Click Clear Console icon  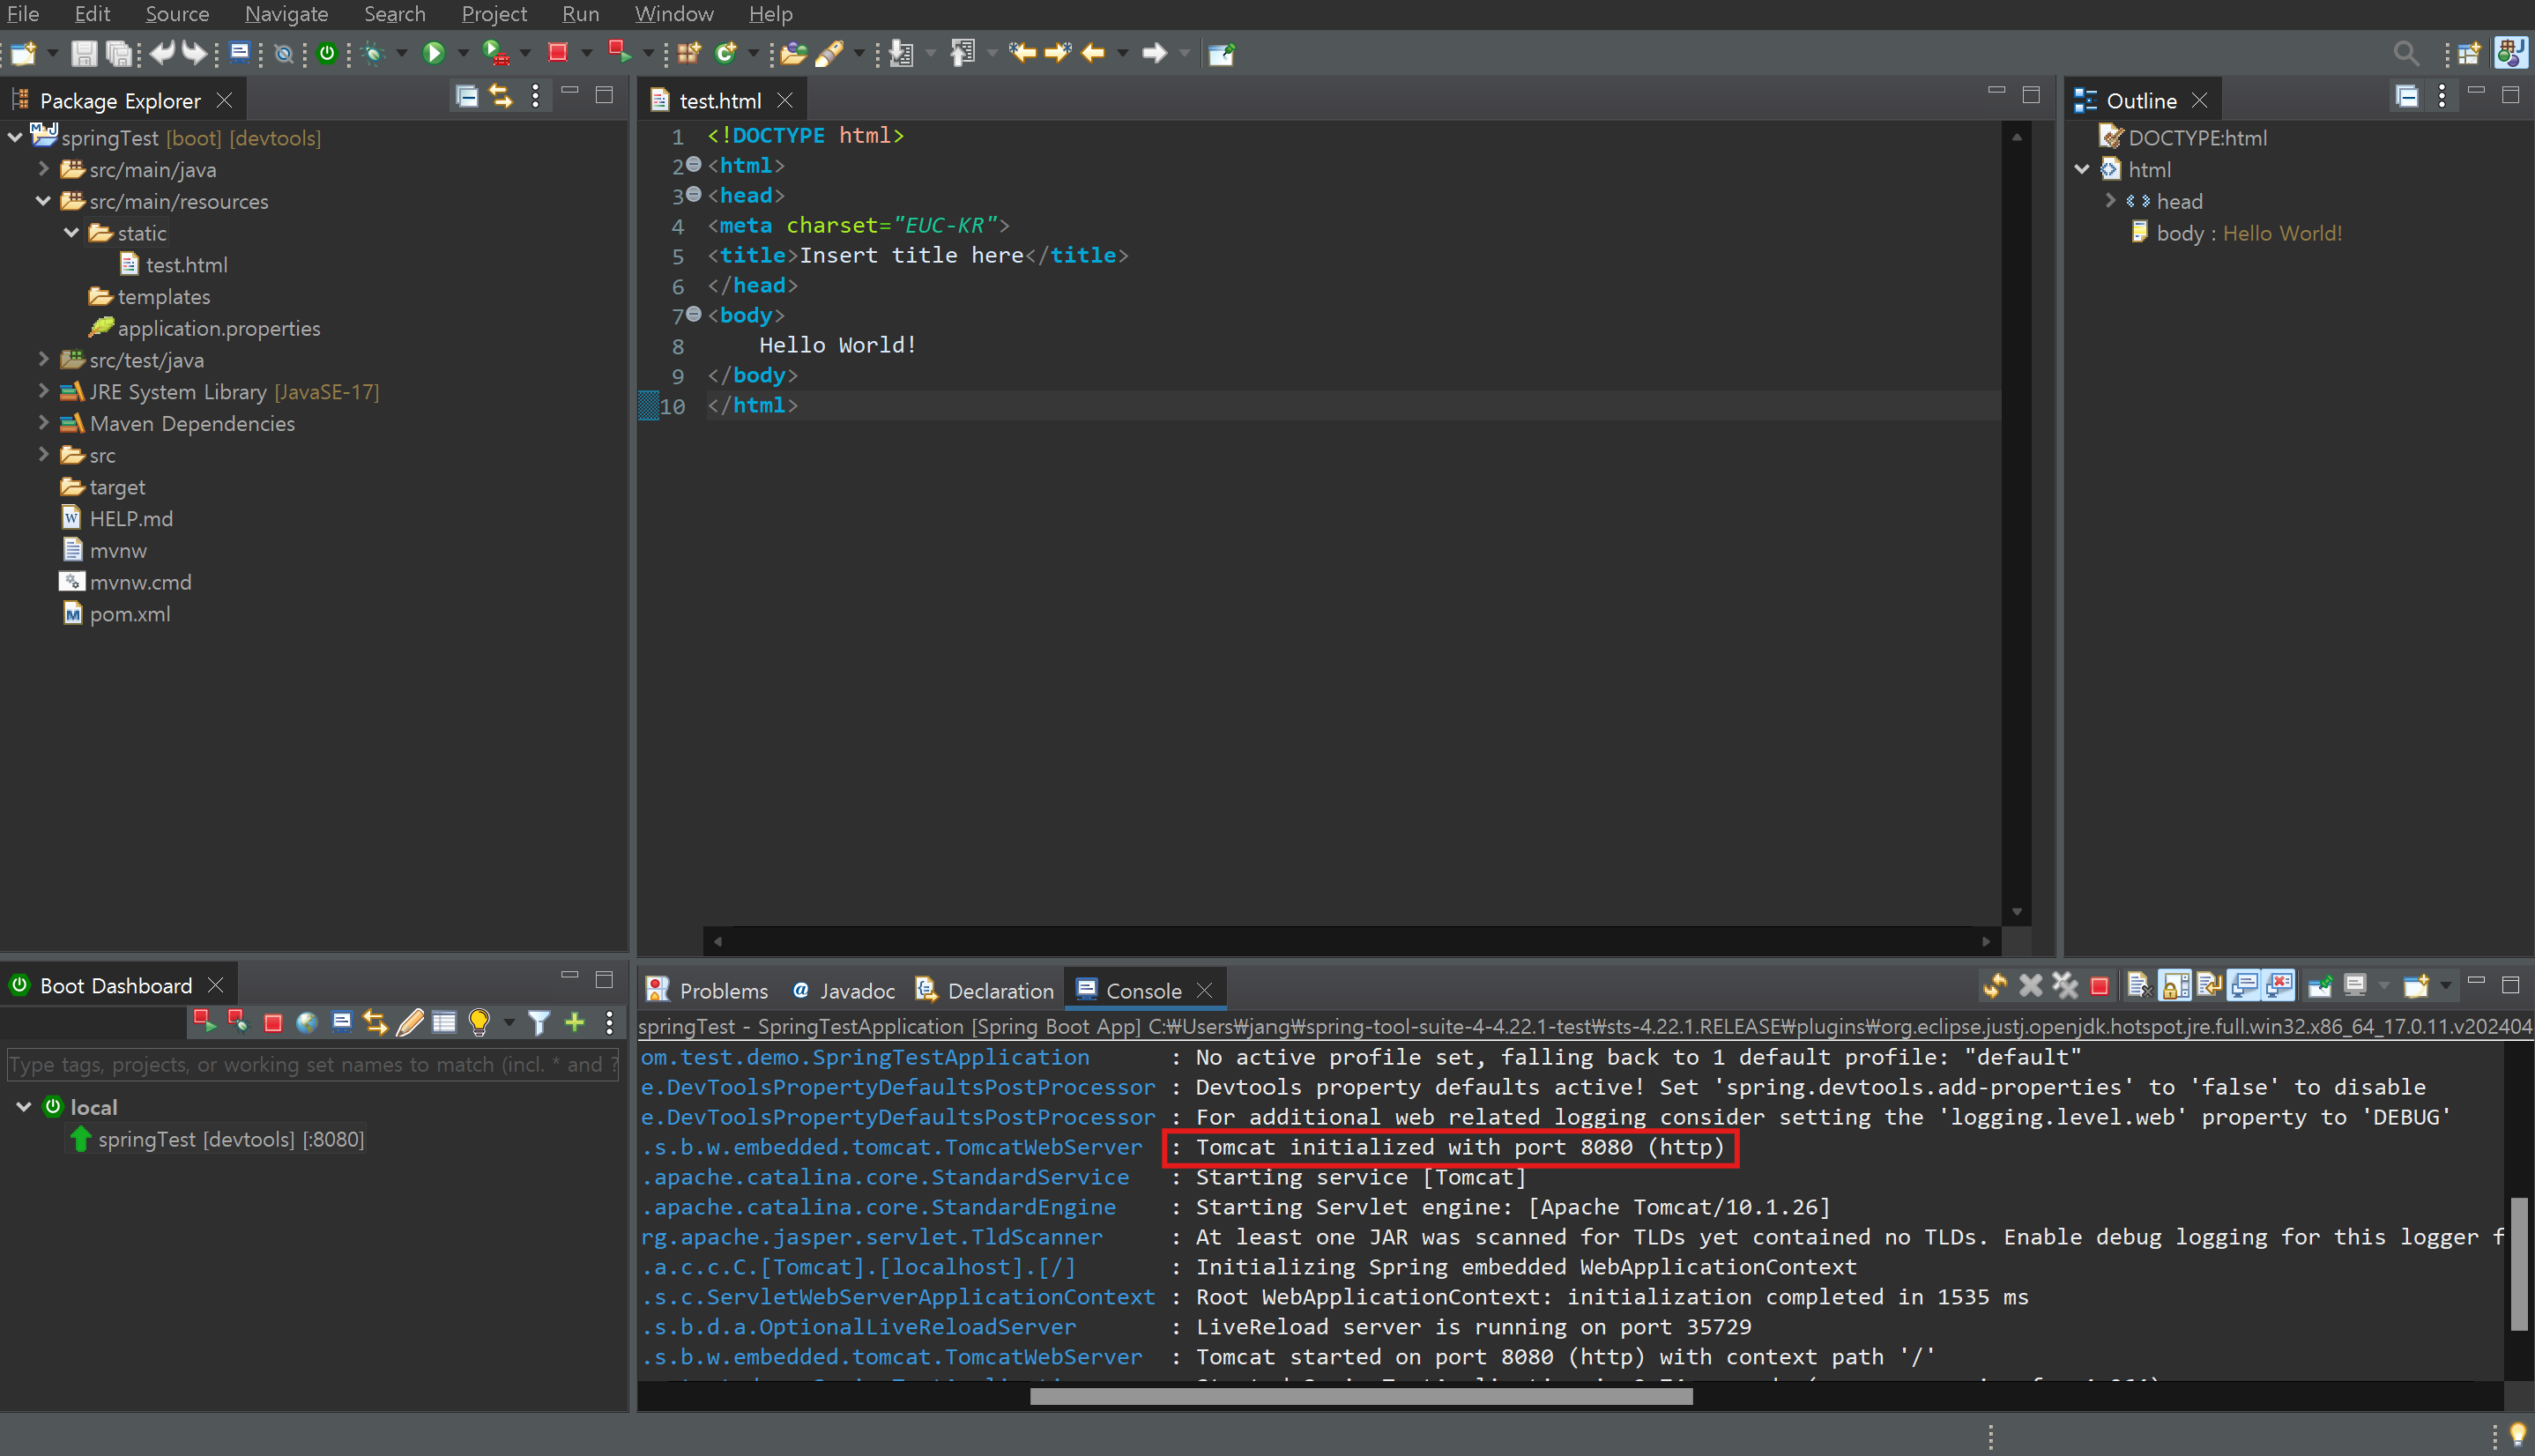tap(2139, 986)
